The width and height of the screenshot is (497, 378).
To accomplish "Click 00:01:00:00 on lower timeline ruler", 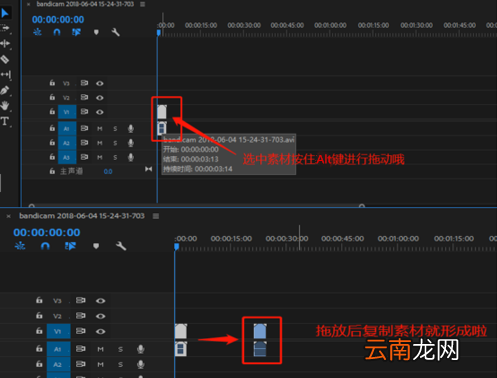I will point(398,239).
